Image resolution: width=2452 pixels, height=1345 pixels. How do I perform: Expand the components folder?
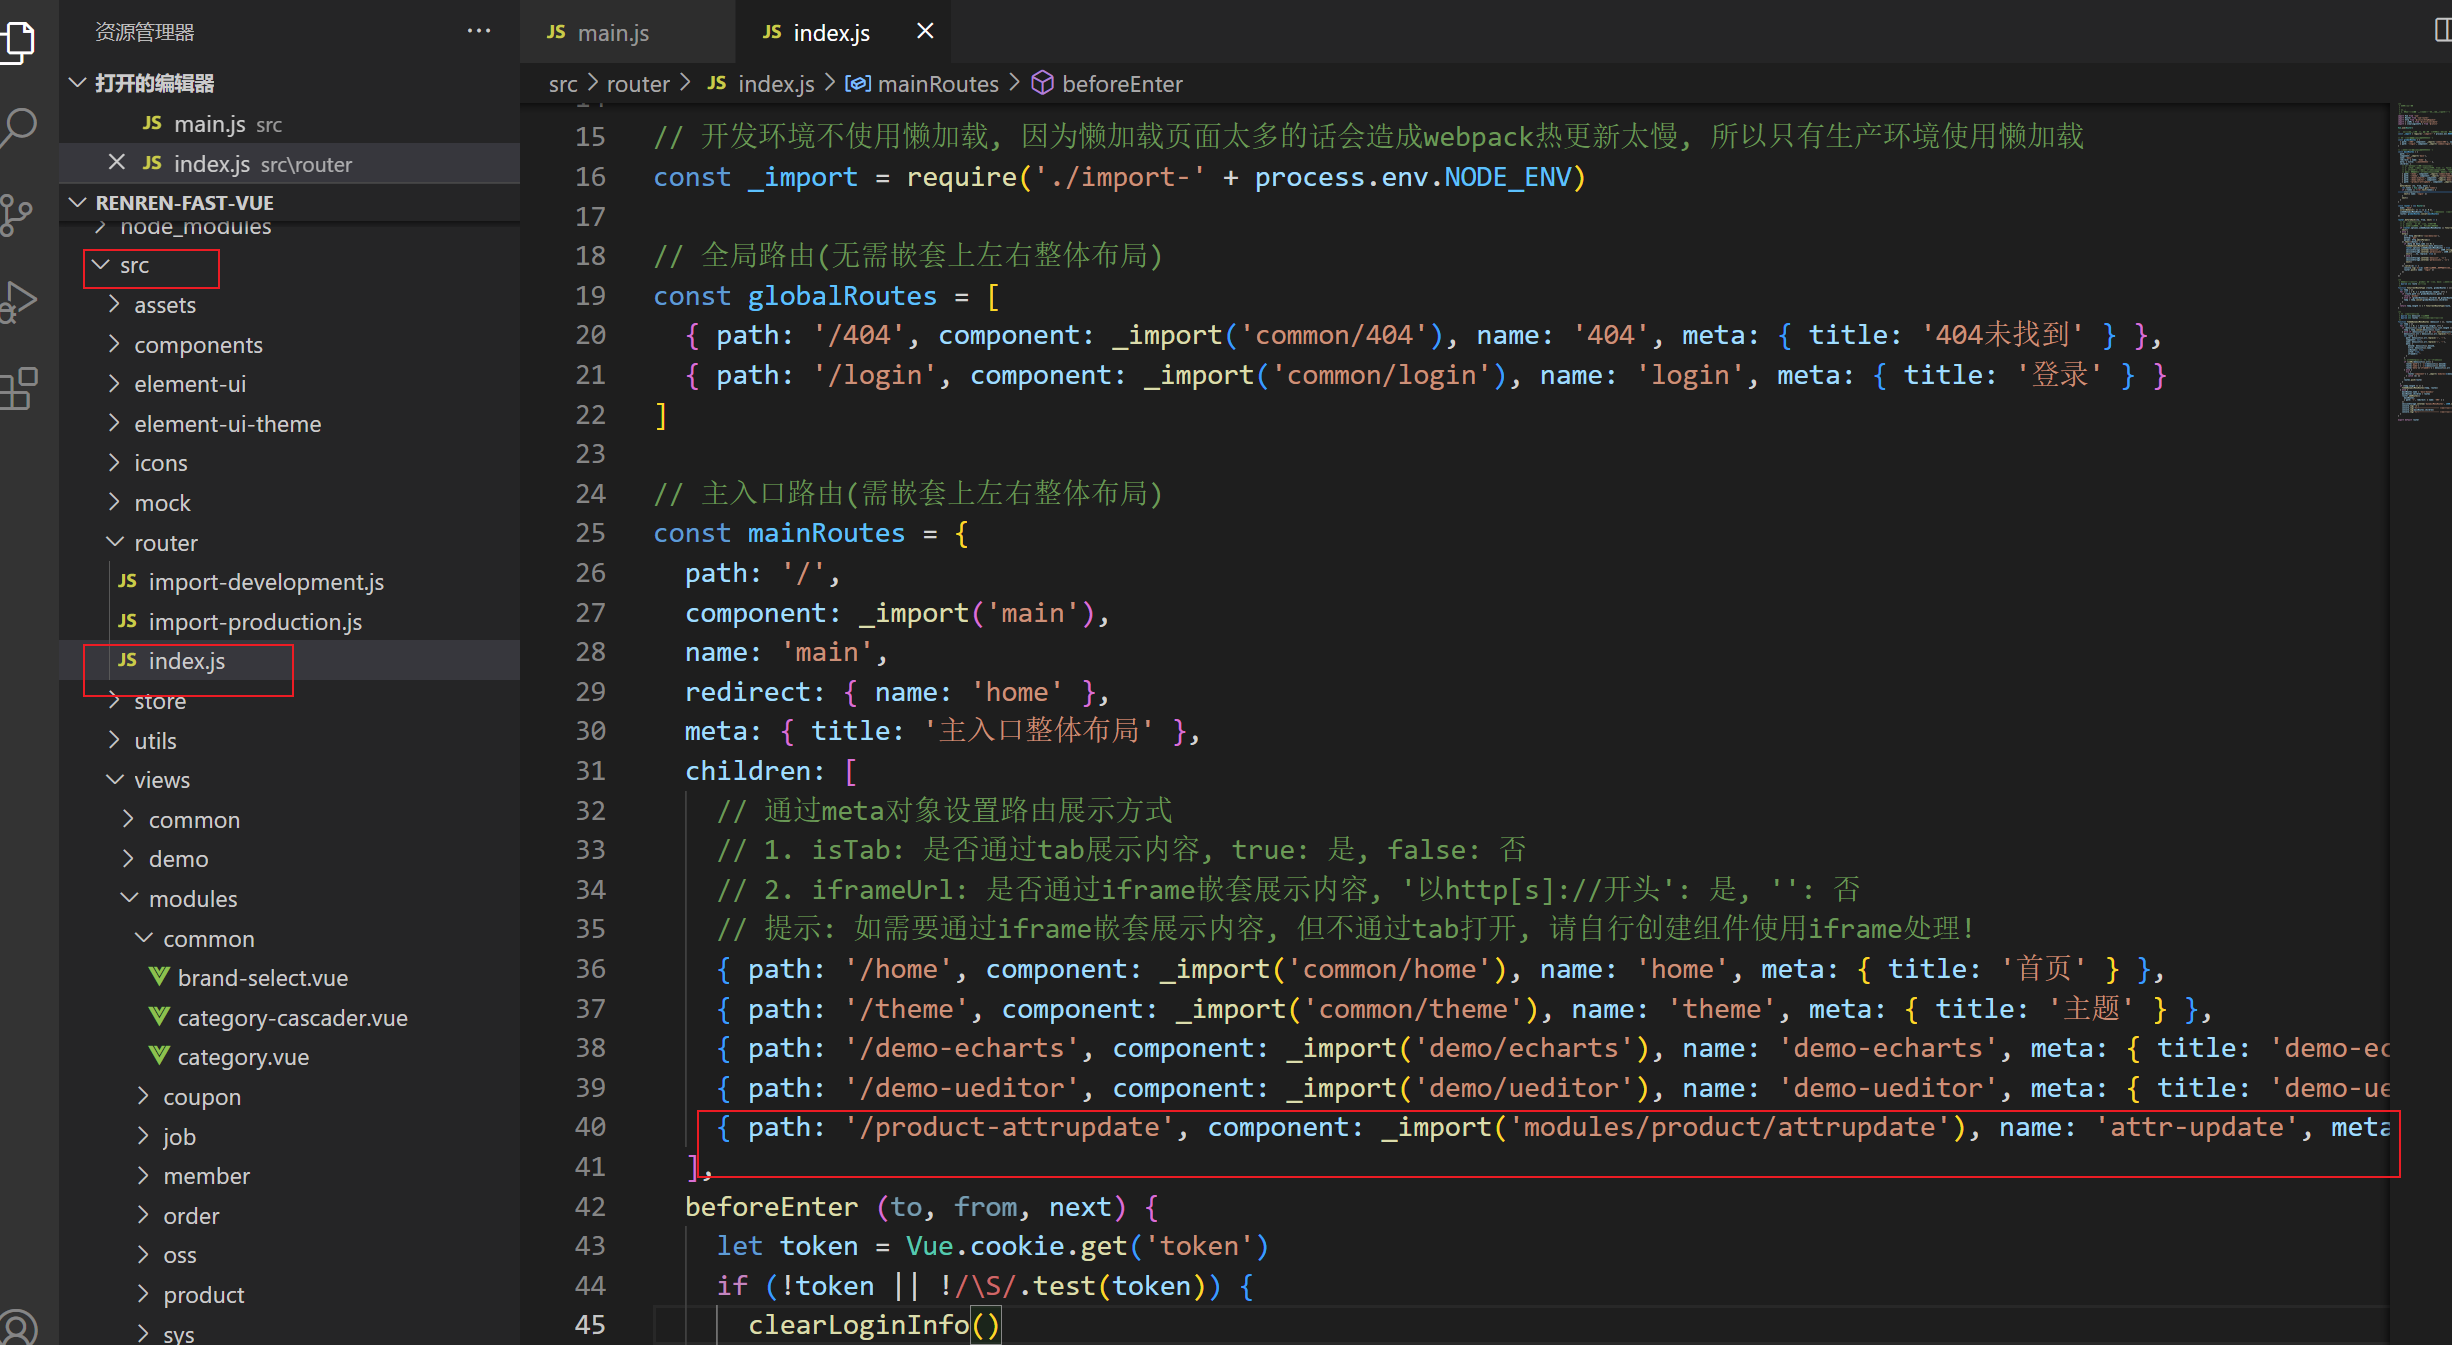pos(198,345)
